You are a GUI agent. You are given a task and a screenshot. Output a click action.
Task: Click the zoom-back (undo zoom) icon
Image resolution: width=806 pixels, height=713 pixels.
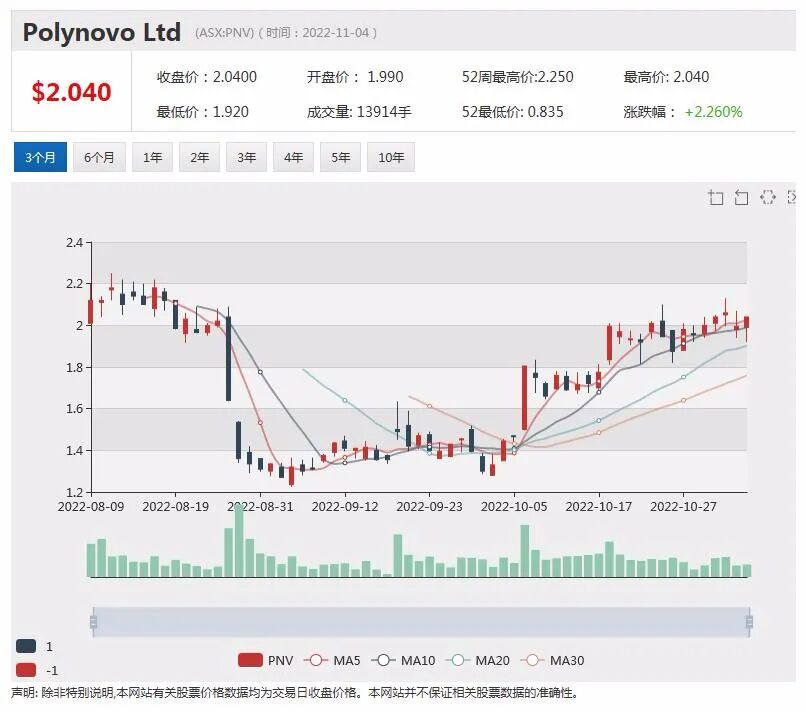(741, 197)
